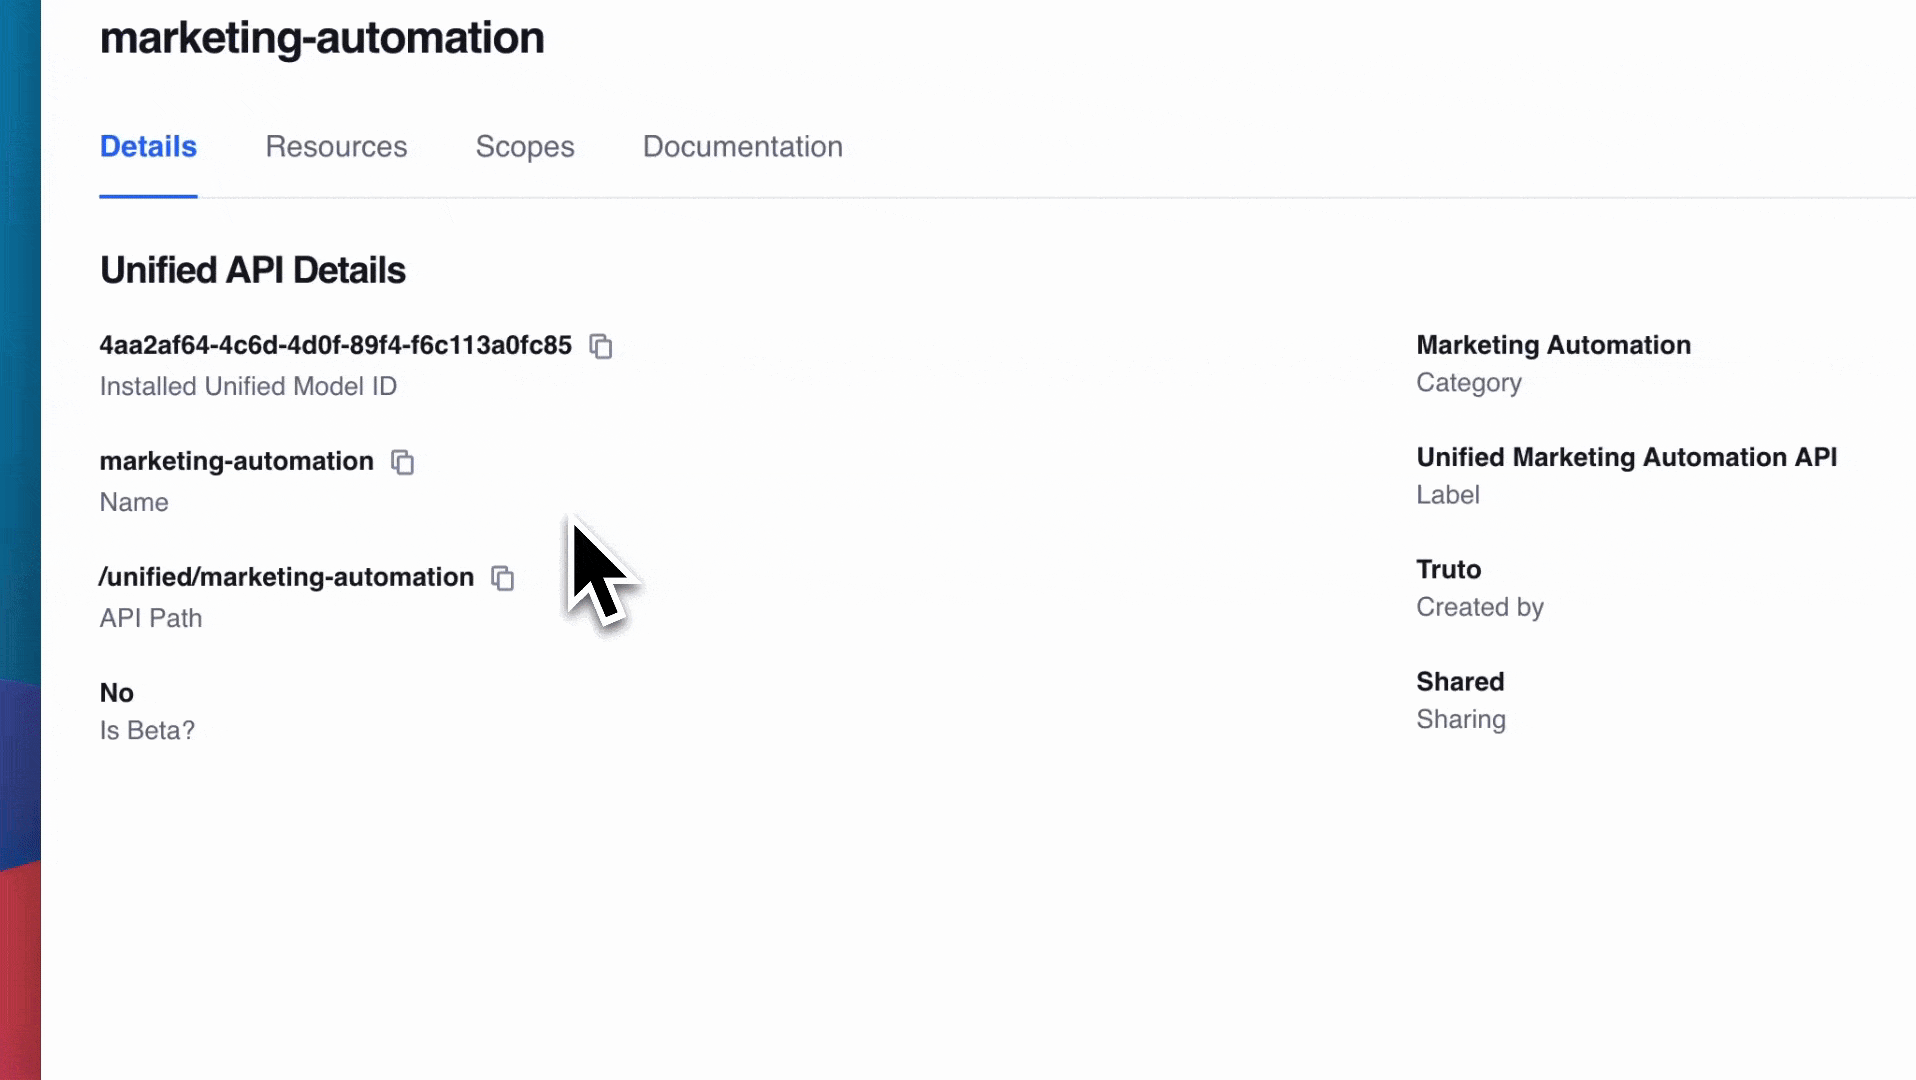
Task: Click the Name caption under marketing-automation
Action: tap(134, 502)
